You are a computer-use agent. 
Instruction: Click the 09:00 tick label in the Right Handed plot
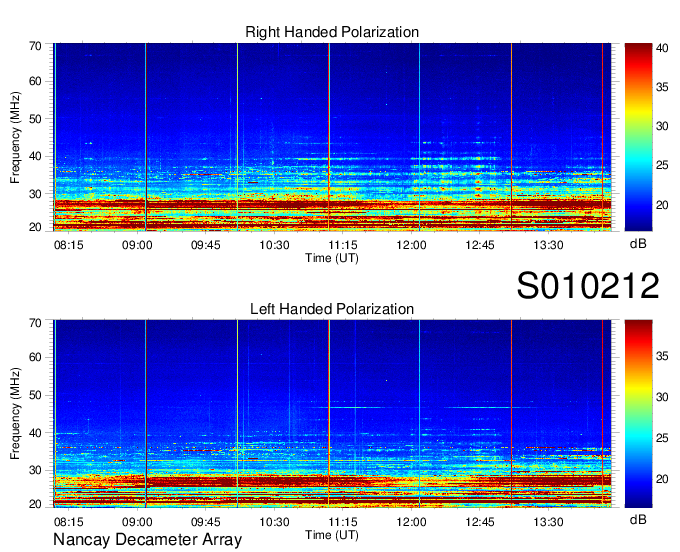(137, 245)
